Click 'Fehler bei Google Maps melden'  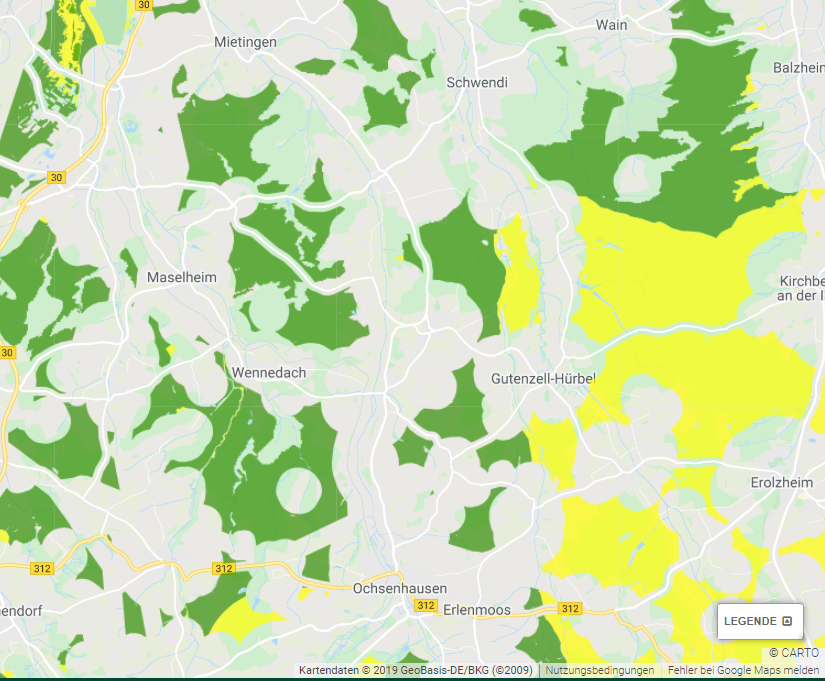click(743, 671)
